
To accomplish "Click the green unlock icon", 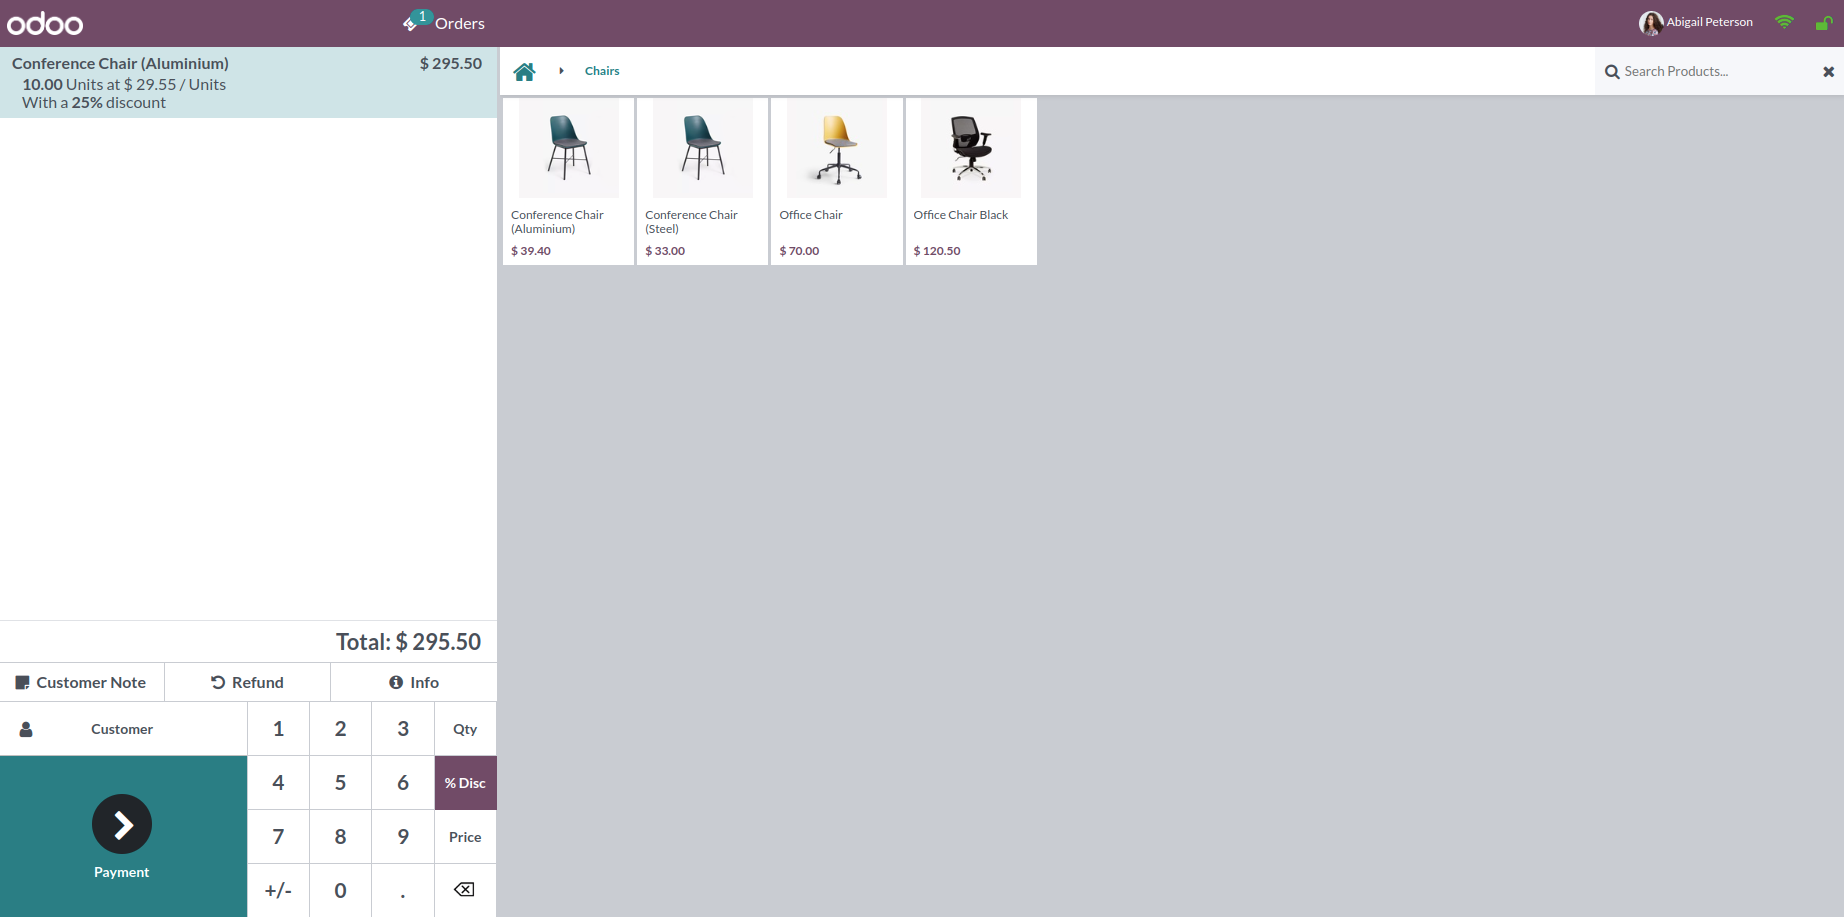I will click(x=1824, y=22).
